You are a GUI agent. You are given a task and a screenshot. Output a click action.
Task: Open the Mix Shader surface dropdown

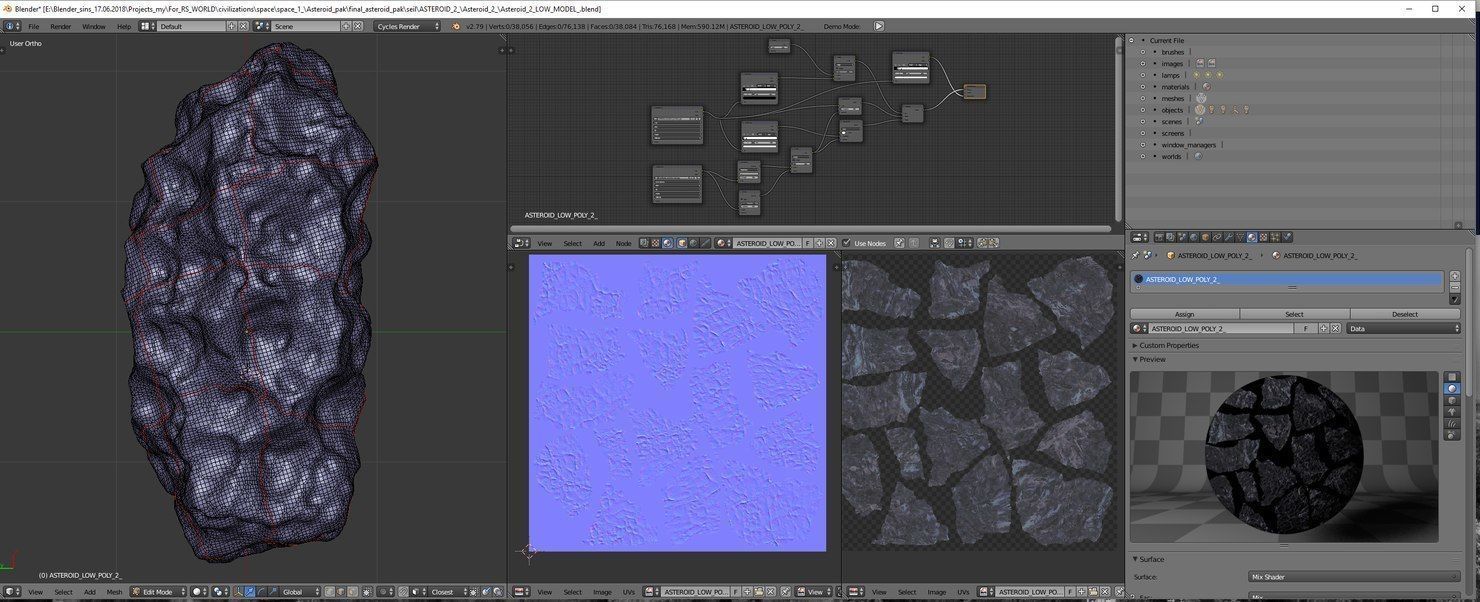tap(1354, 577)
